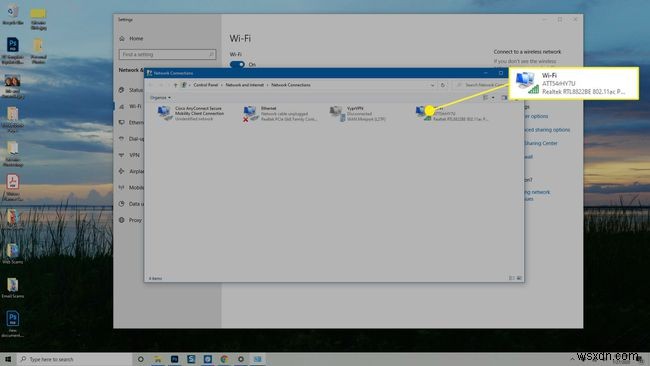Toggle the Wi-Fi switch off
This screenshot has height=366, width=650.
(x=237, y=65)
